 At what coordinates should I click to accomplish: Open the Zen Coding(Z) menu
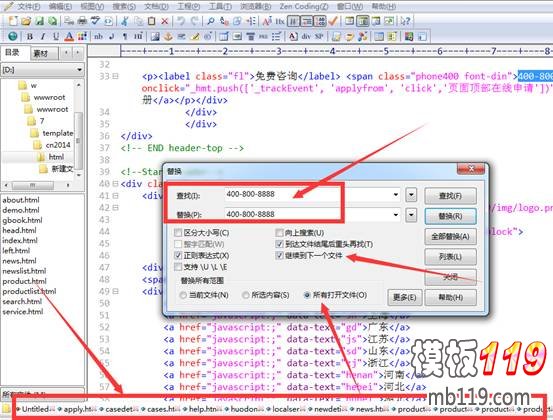304,6
